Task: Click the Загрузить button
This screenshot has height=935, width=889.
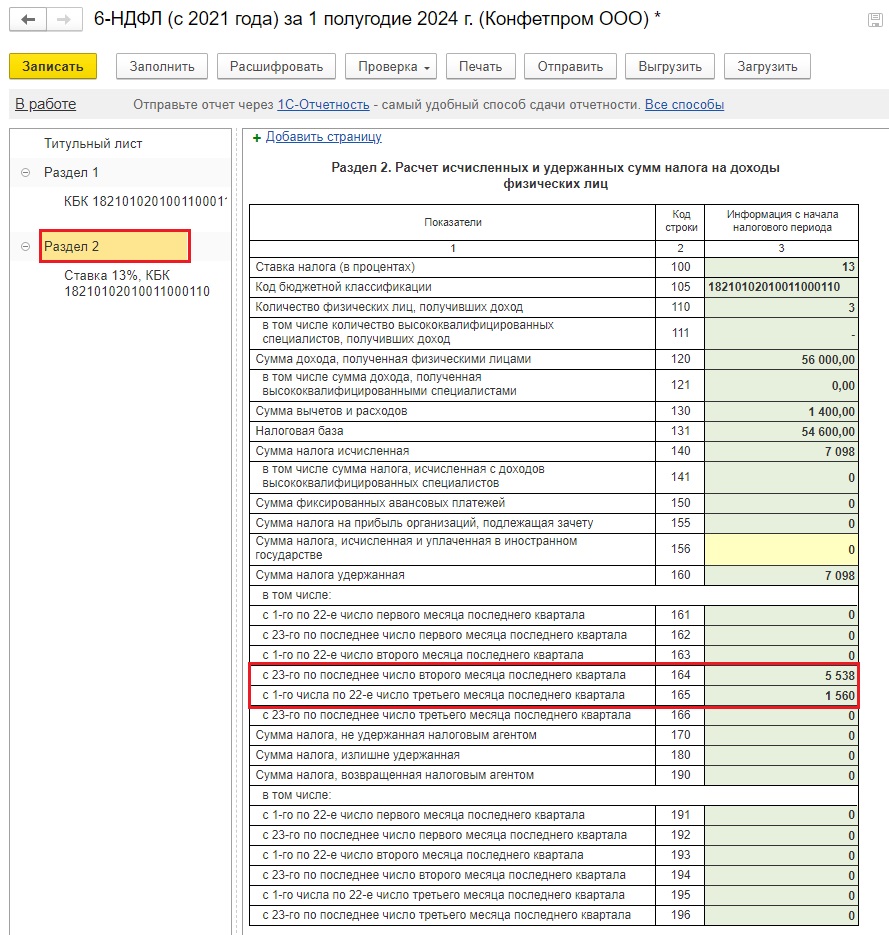Action: click(767, 67)
